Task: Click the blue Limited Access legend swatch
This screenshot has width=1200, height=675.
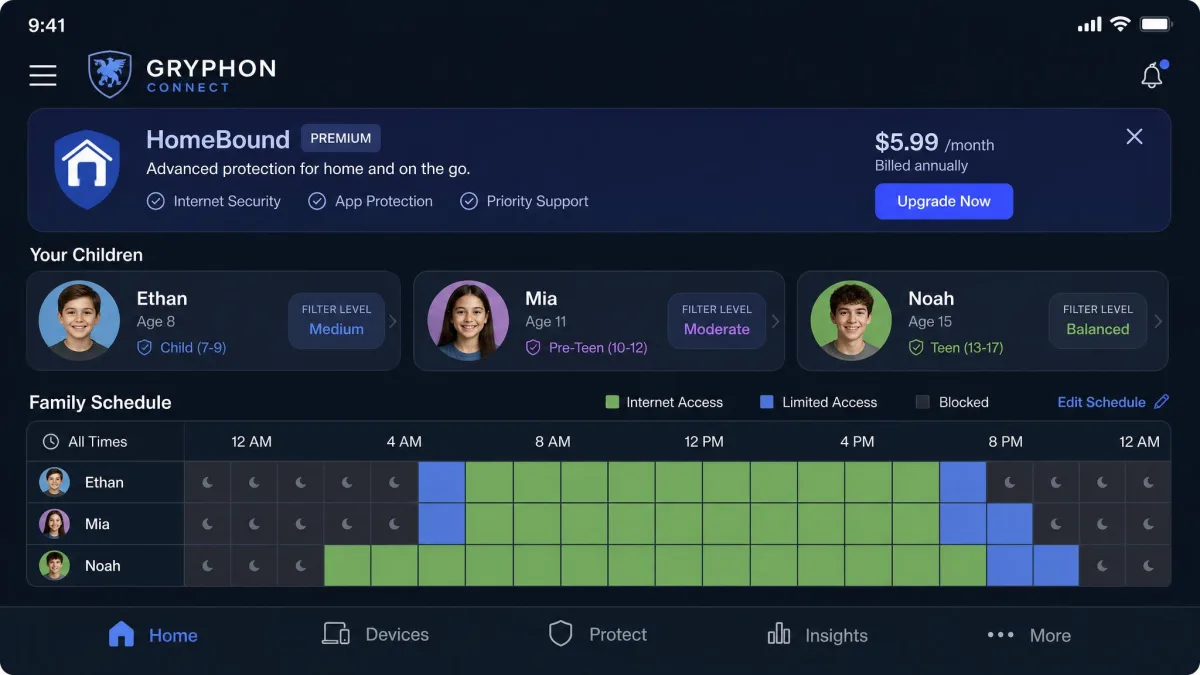Action: tap(767, 402)
